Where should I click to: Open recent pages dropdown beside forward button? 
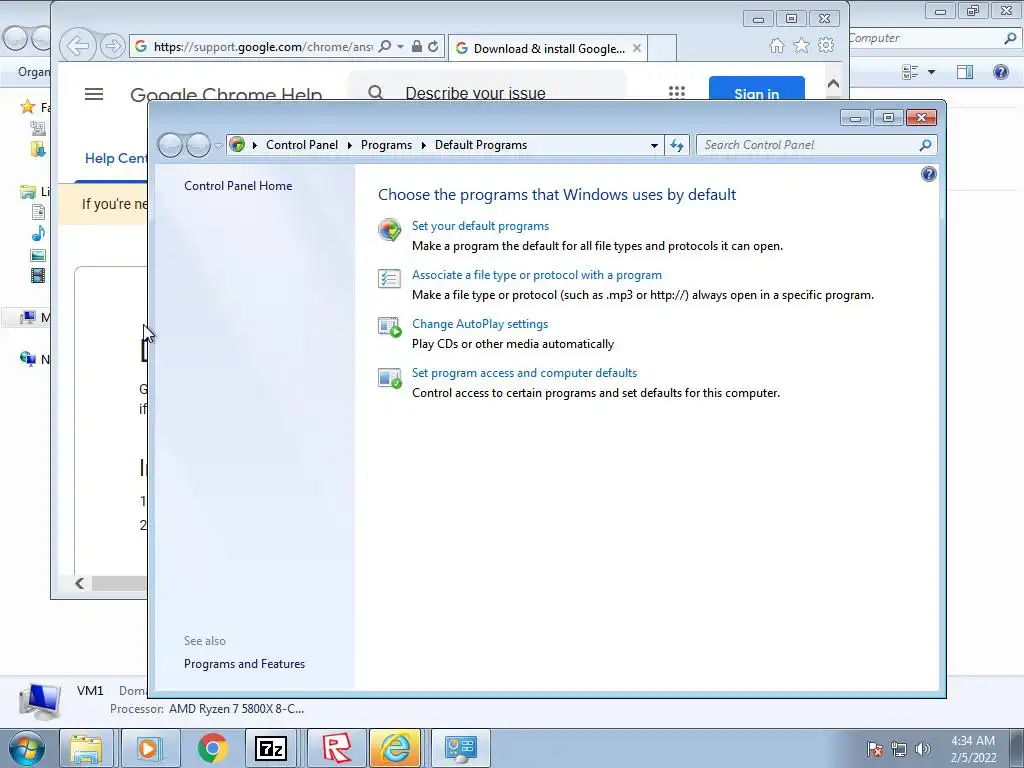pyautogui.click(x=218, y=146)
